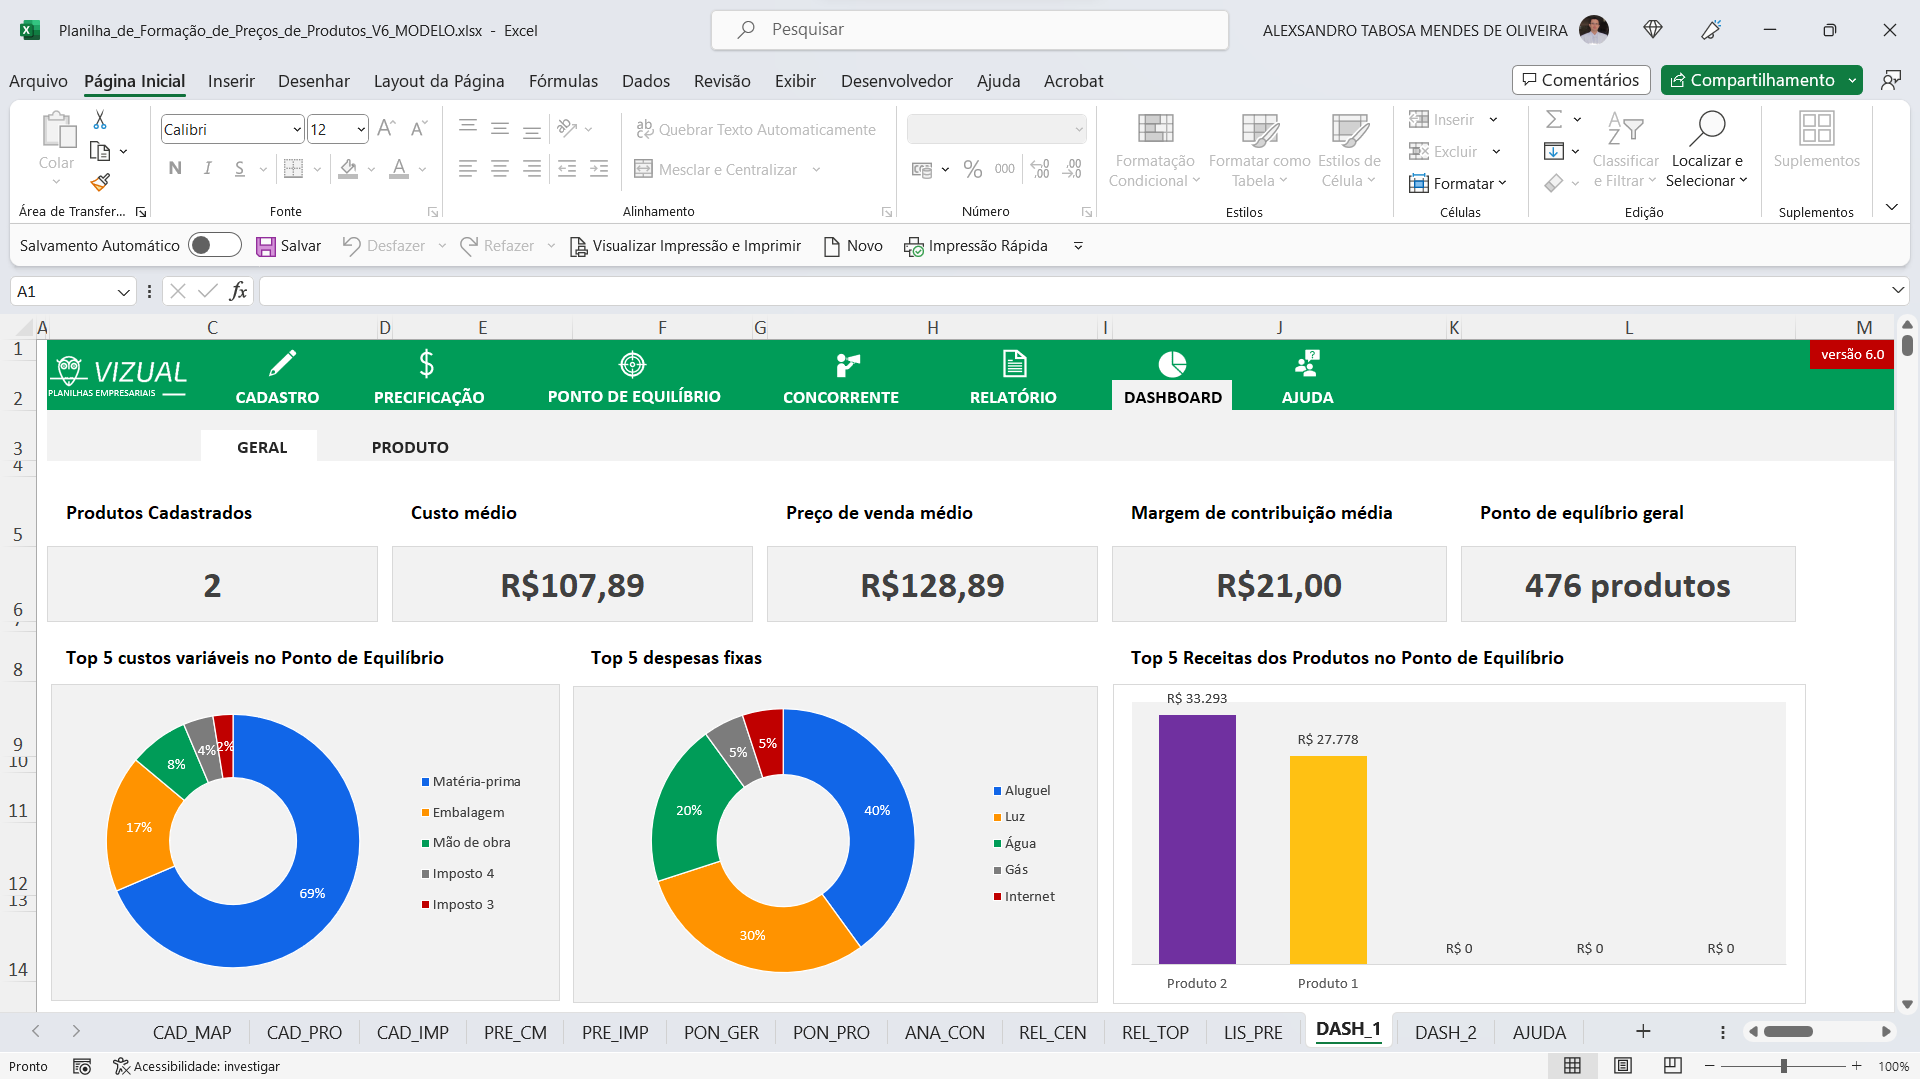
Task: Open the Fórmulas ribbon tab
Action: tap(563, 81)
